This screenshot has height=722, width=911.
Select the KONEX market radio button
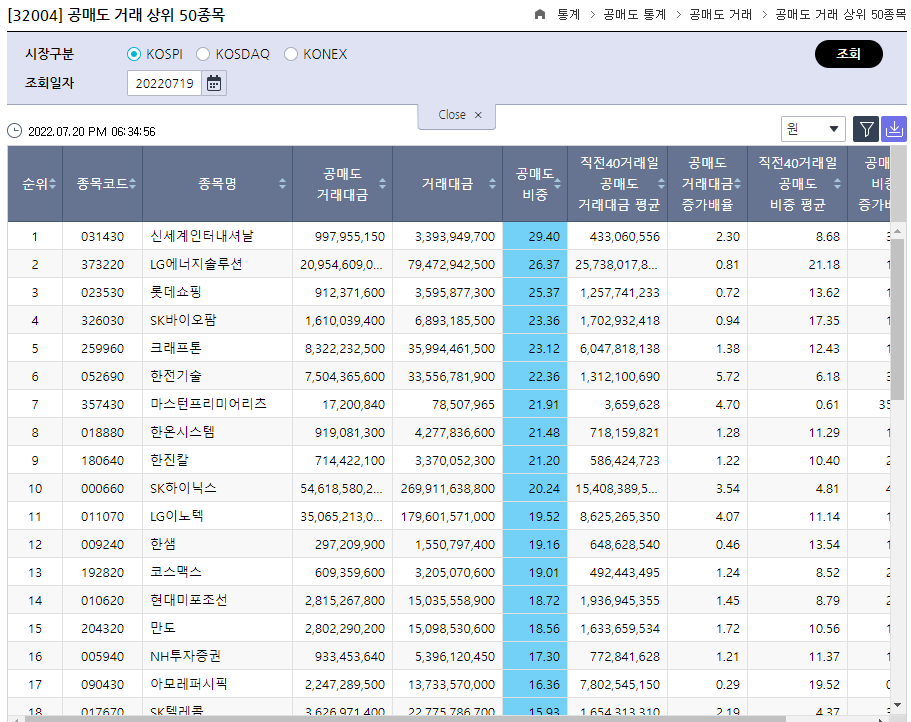[290, 54]
